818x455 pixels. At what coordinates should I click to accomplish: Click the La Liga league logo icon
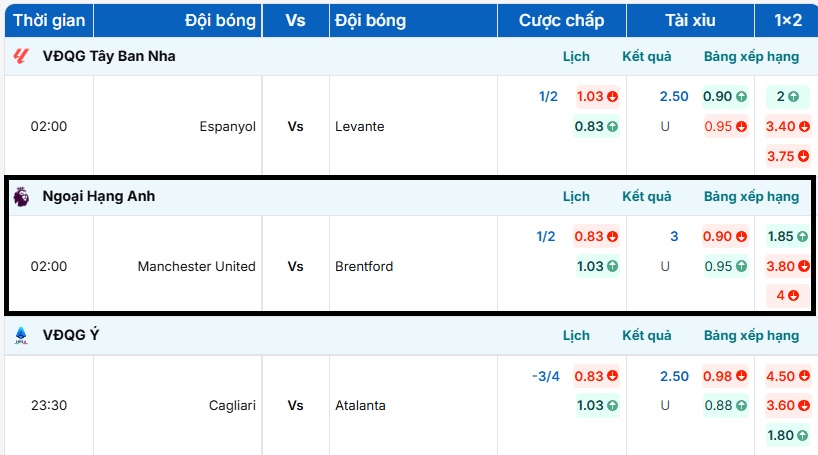pyautogui.click(x=21, y=57)
